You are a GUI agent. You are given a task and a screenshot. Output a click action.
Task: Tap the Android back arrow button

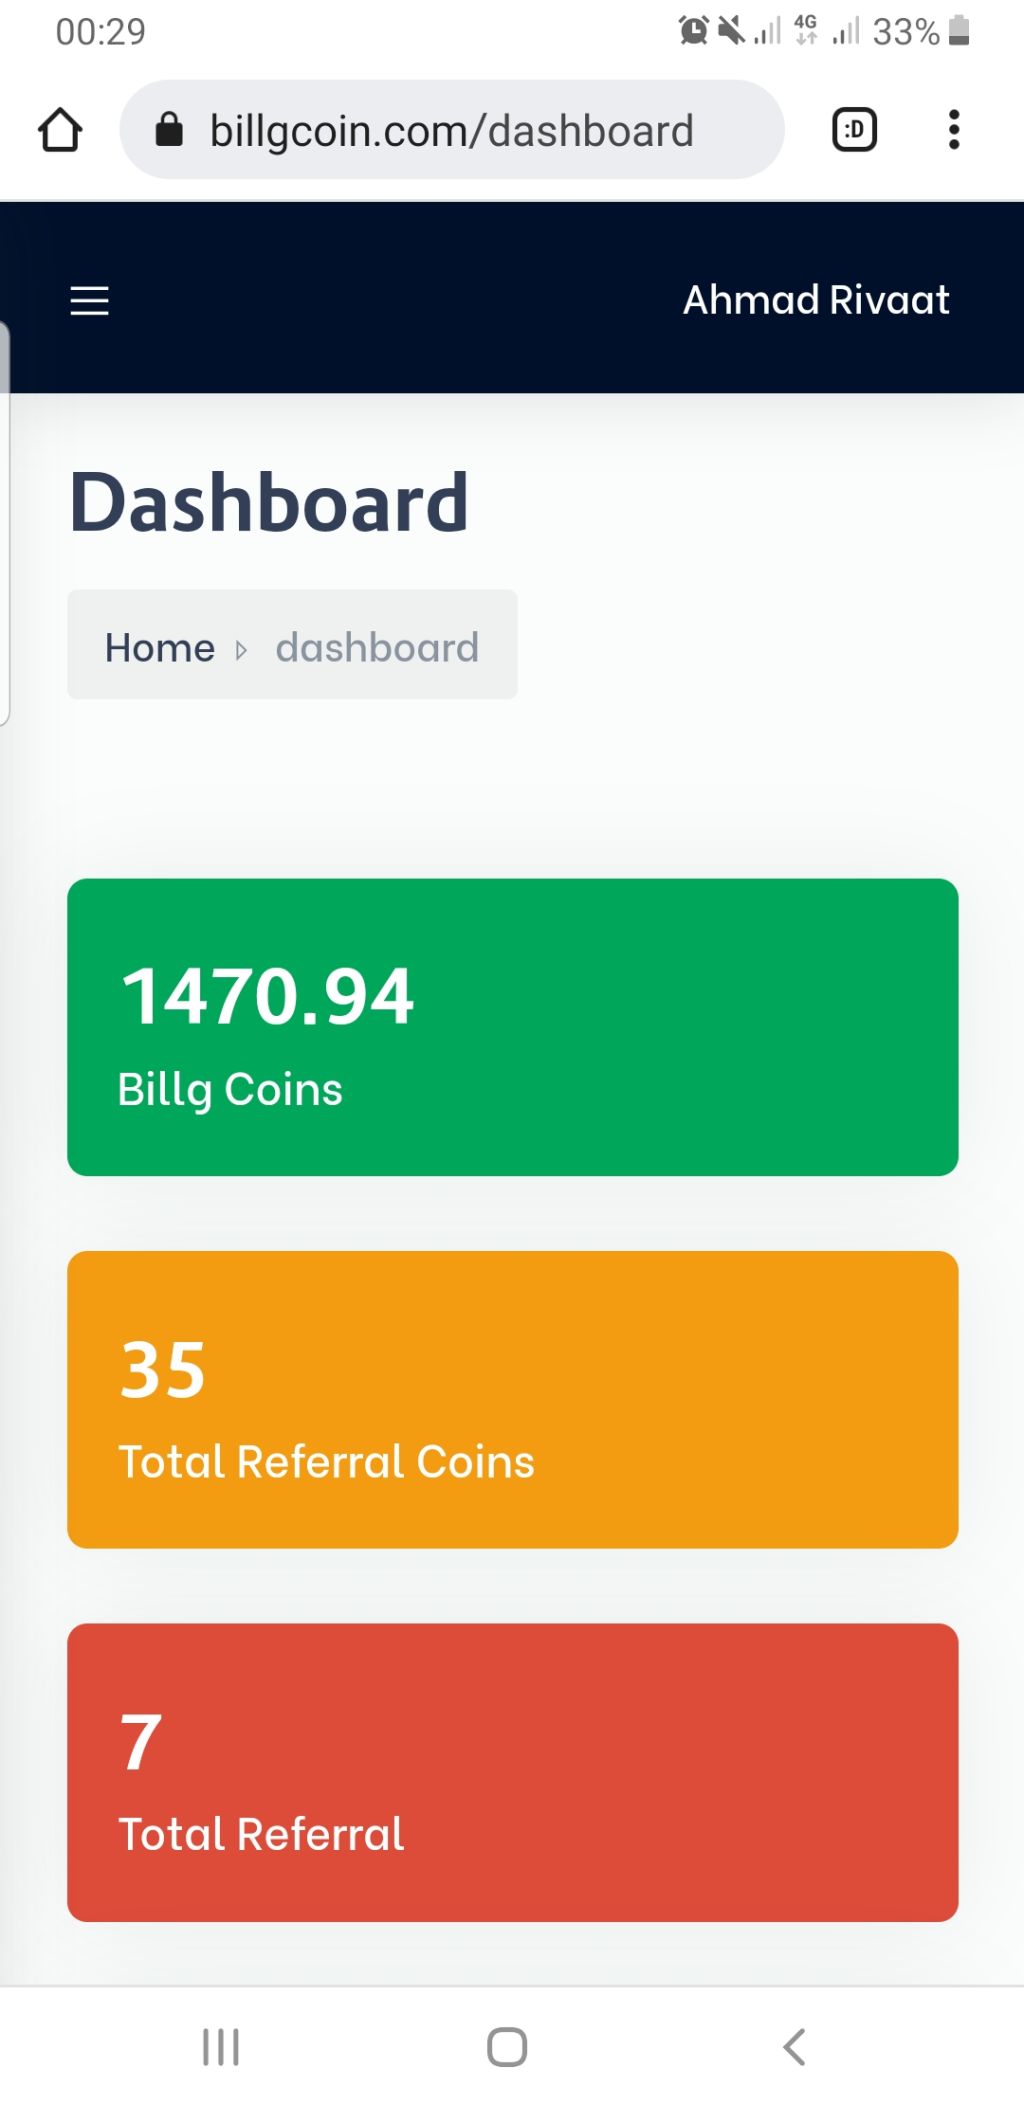pyautogui.click(x=794, y=2046)
